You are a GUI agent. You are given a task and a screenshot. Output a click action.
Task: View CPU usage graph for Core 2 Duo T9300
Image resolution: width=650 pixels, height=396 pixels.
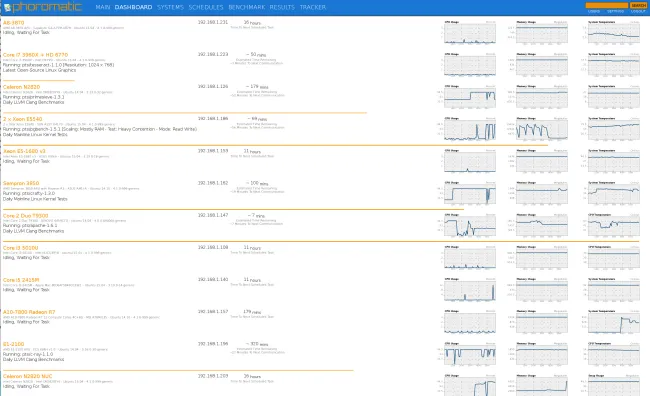(x=470, y=226)
